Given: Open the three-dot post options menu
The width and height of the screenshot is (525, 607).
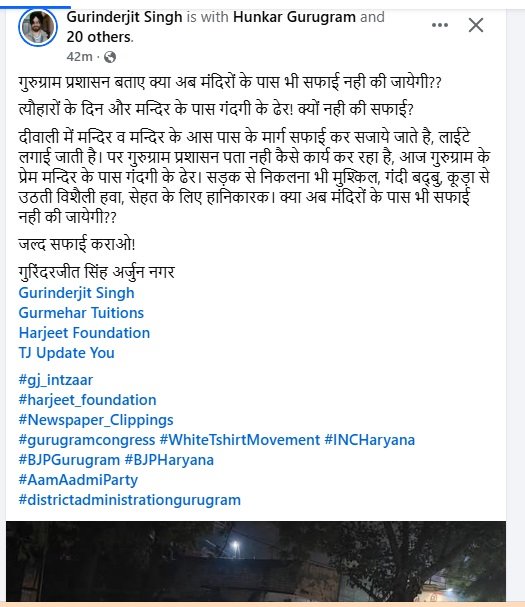Looking at the screenshot, I should tap(440, 25).
